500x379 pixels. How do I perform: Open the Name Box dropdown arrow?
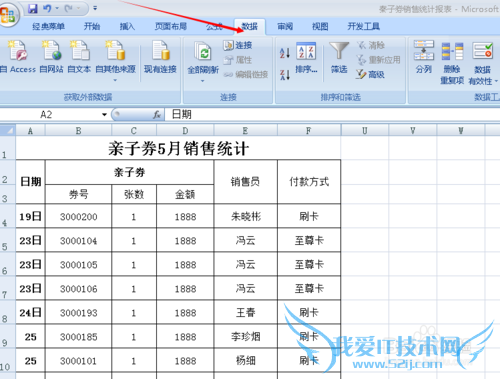pyautogui.click(x=104, y=115)
